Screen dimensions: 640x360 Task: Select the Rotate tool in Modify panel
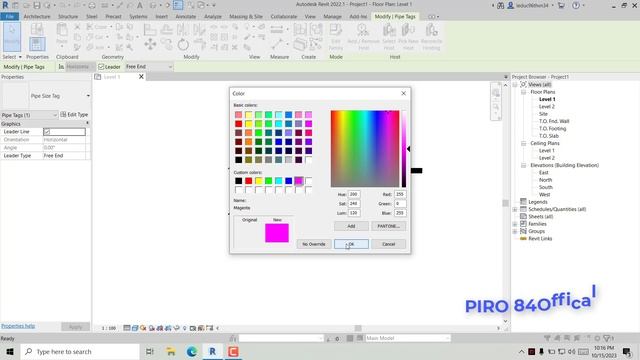click(183, 44)
